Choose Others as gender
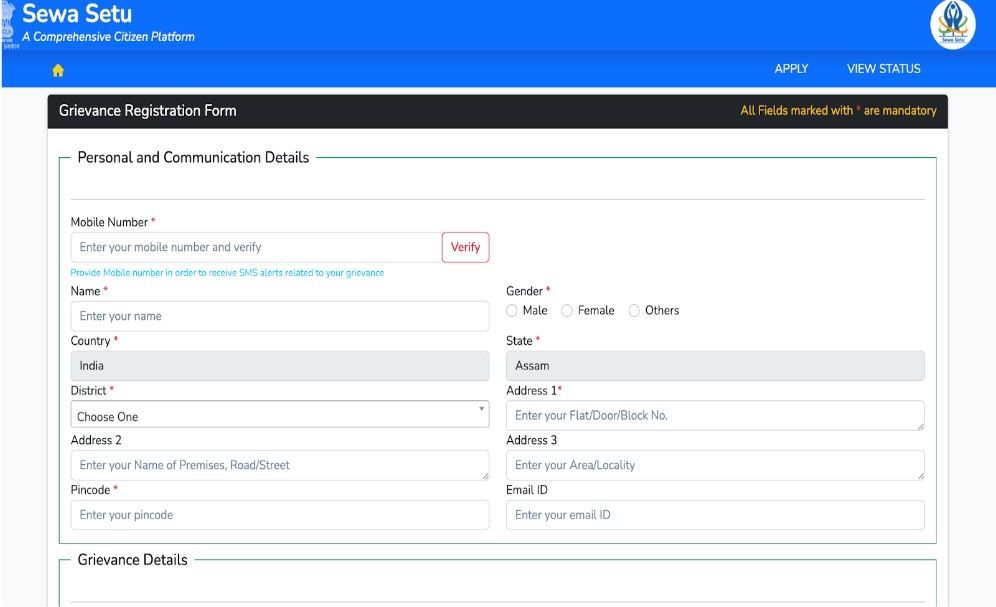The image size is (996, 607). point(634,311)
